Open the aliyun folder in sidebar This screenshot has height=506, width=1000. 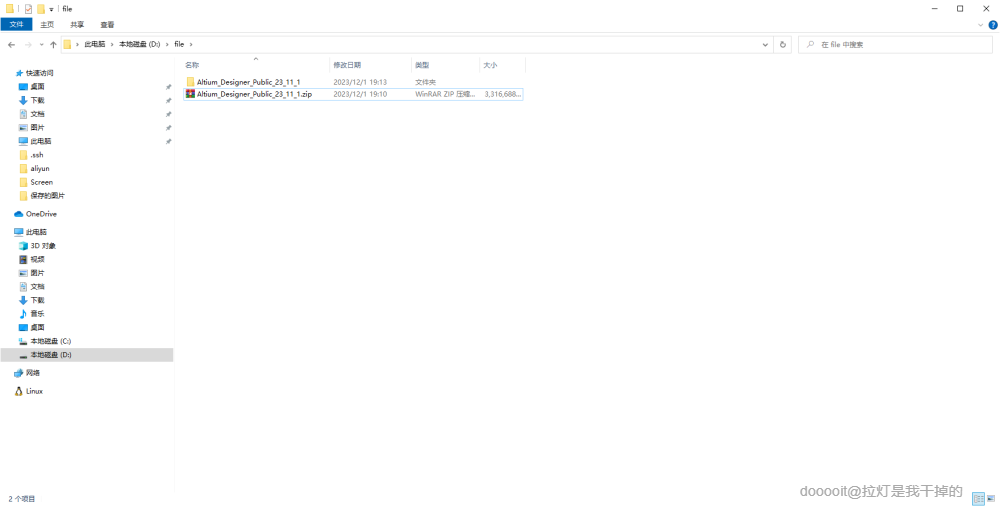40,168
